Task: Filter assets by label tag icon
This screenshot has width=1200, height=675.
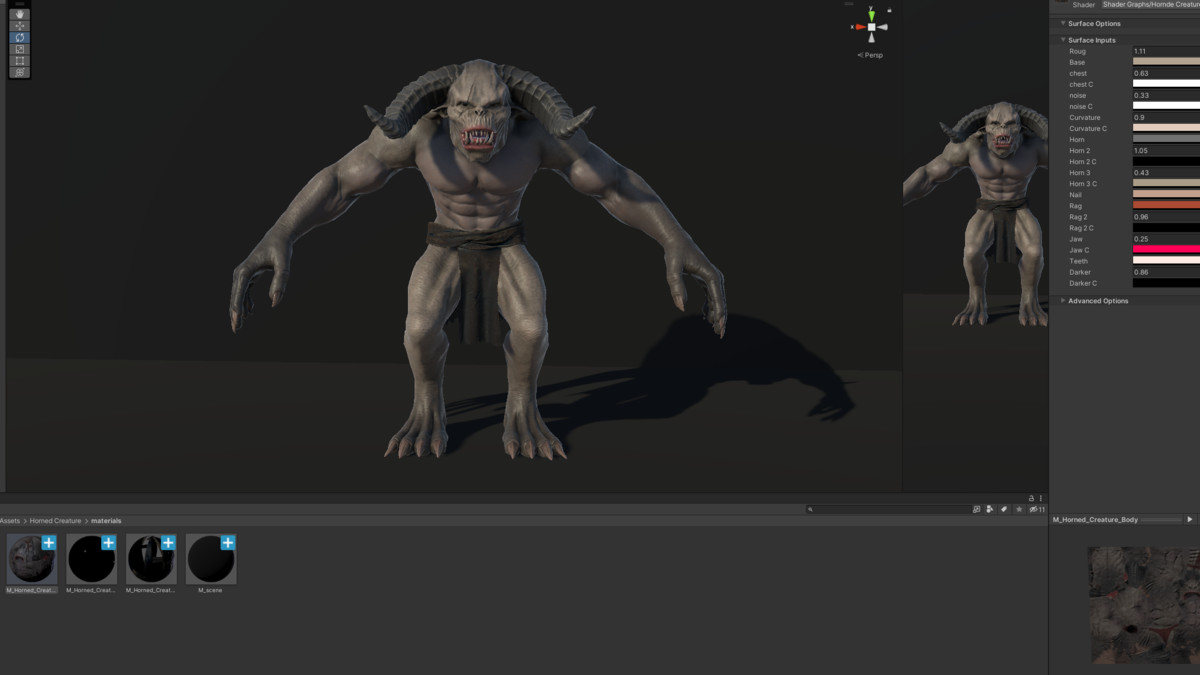Action: point(1004,509)
